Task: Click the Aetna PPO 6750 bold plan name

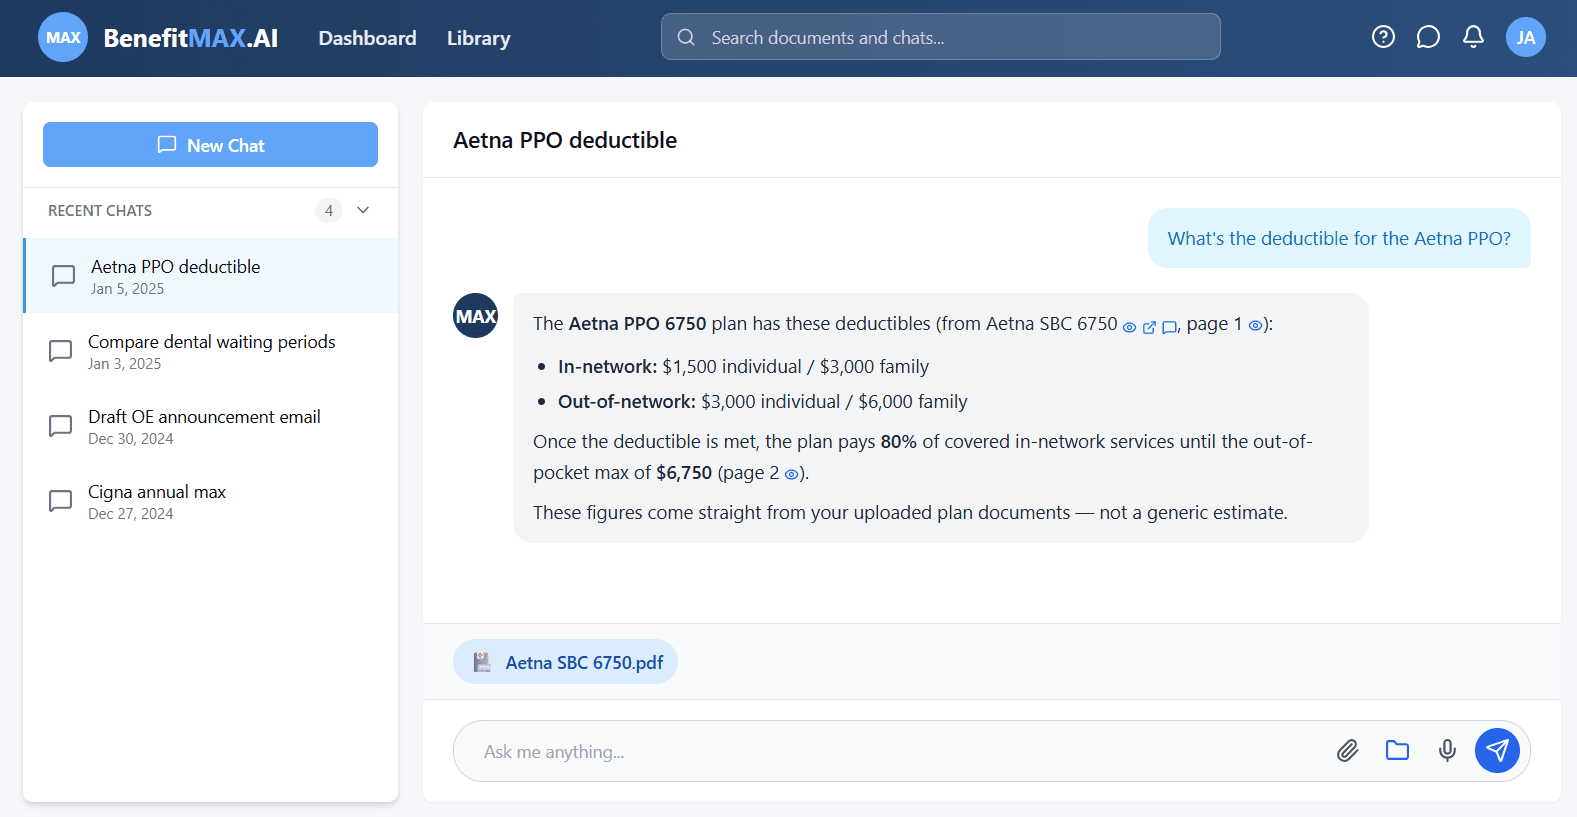Action: tap(637, 324)
